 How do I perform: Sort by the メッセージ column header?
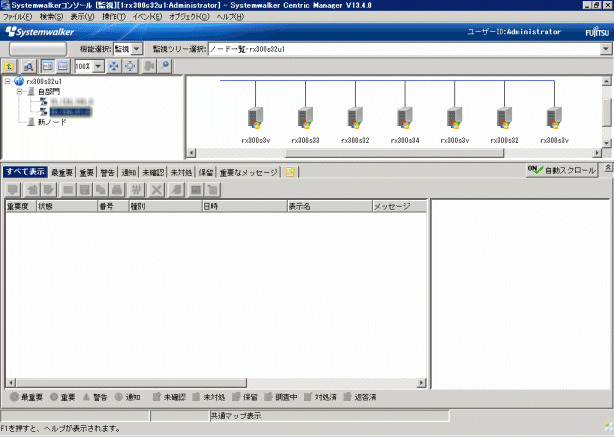coord(399,206)
